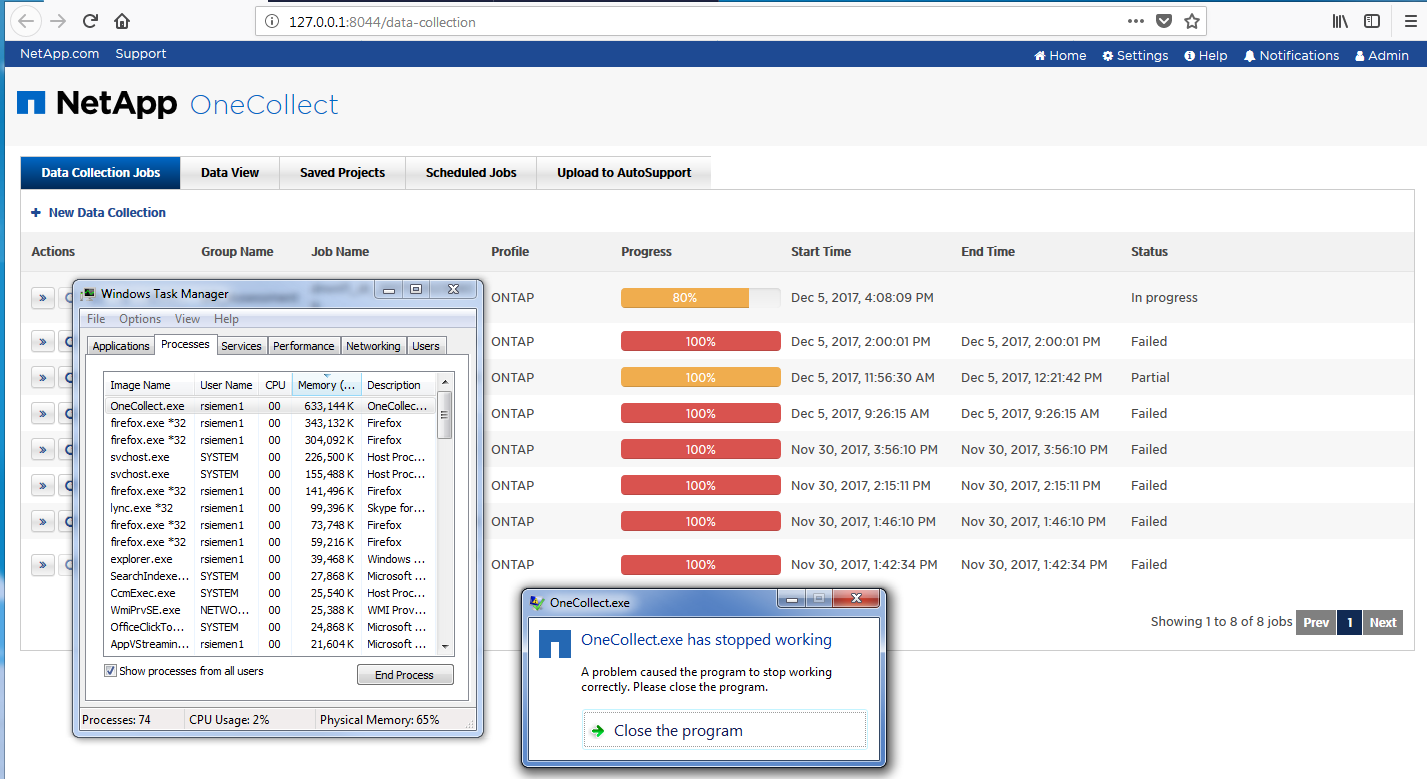Open the page actions three-dot menu
This screenshot has height=779, width=1427.
tap(1136, 21)
